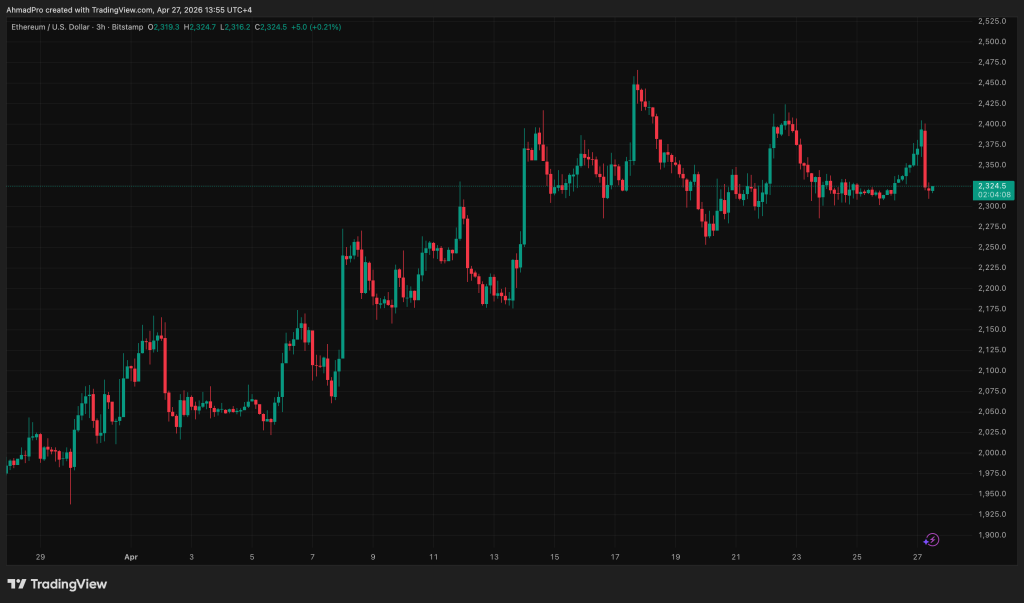Screen dimensions: 1024x603
Task: Click the 27 date on the time axis
Action: (x=917, y=556)
